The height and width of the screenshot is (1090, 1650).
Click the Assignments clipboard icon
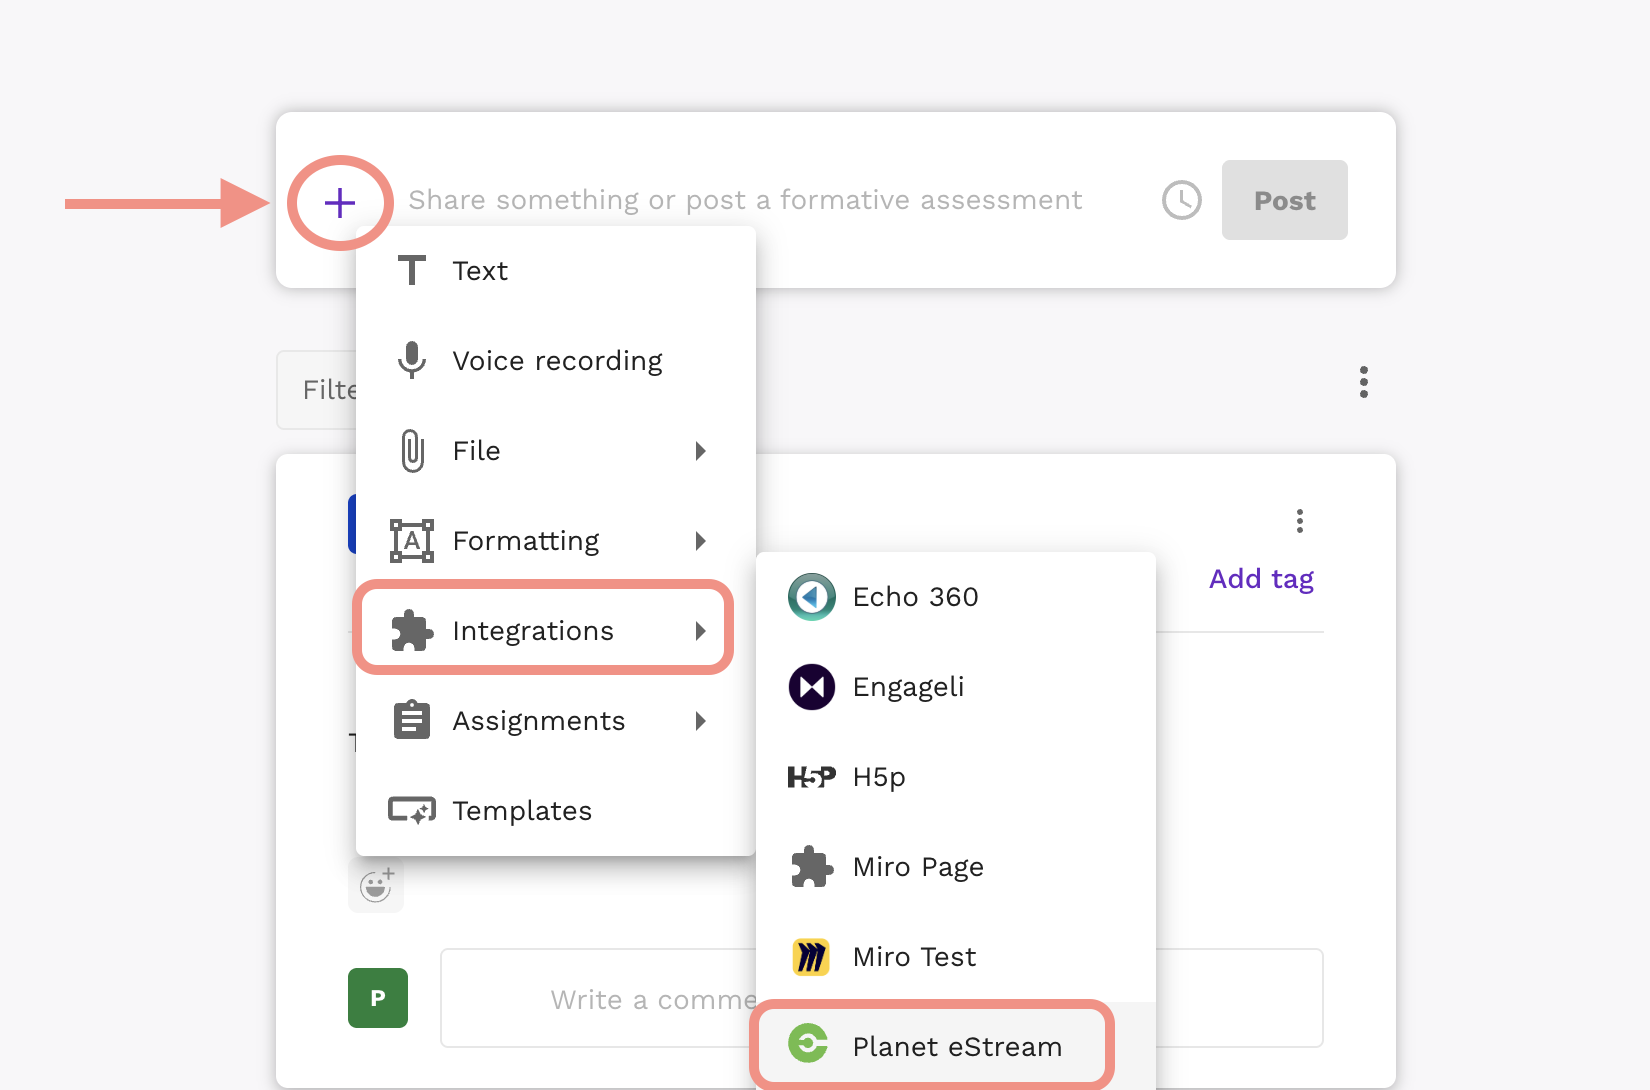pyautogui.click(x=412, y=720)
